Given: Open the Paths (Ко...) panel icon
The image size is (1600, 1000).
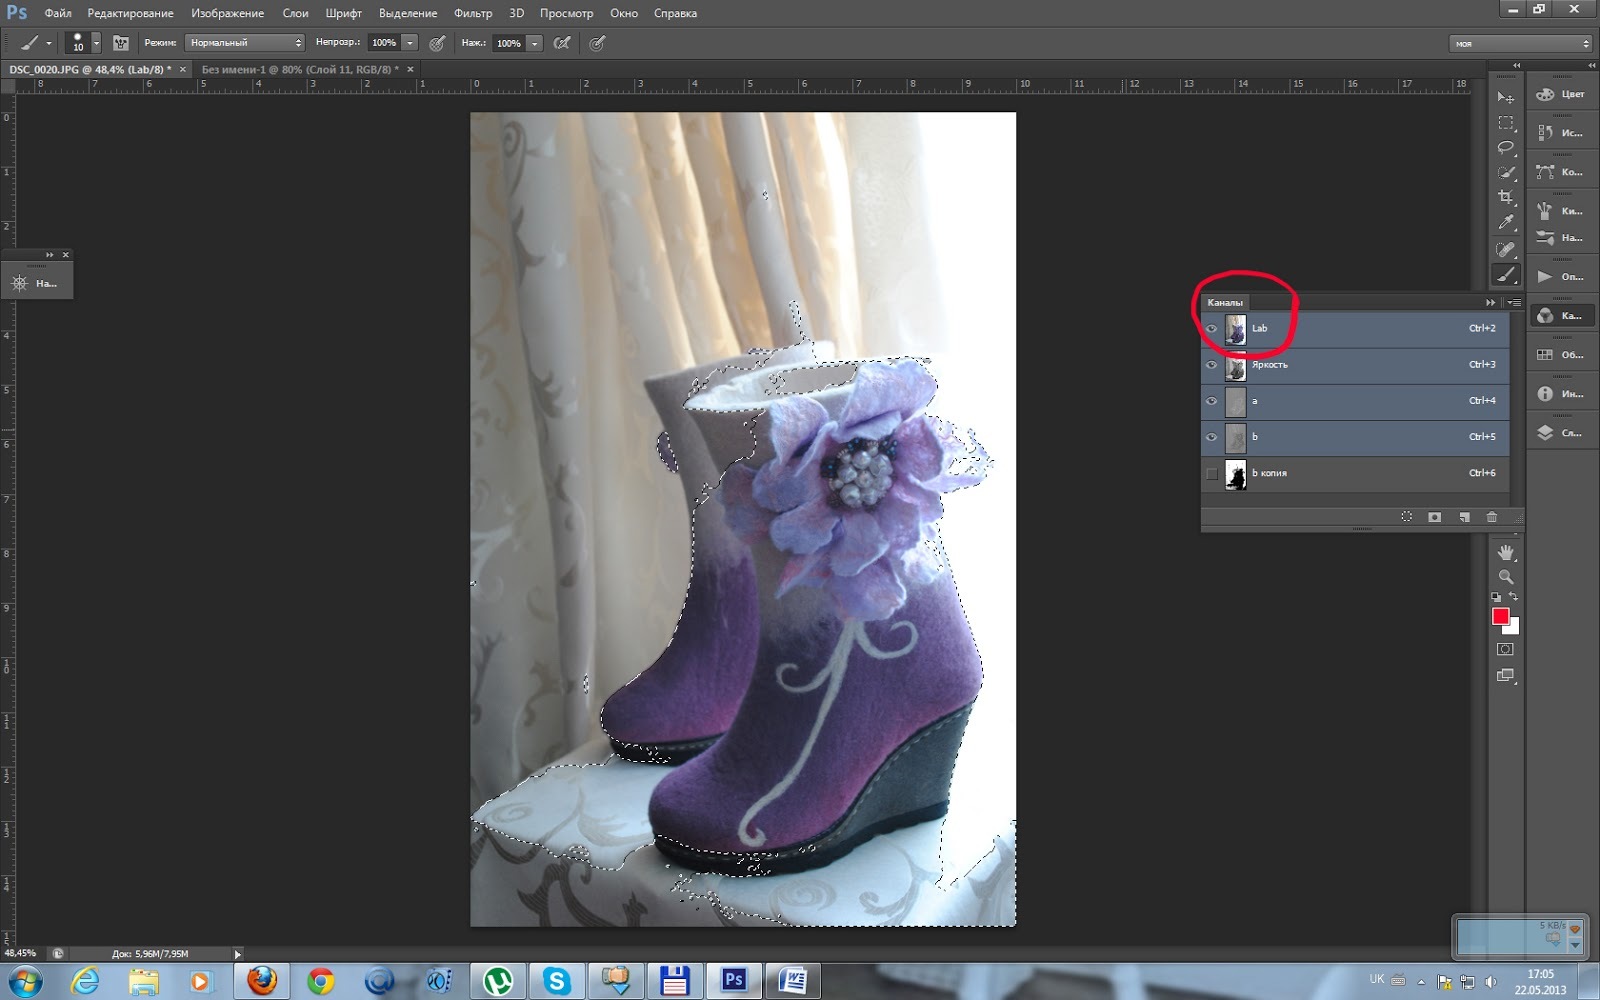Looking at the screenshot, I should click(x=1561, y=172).
